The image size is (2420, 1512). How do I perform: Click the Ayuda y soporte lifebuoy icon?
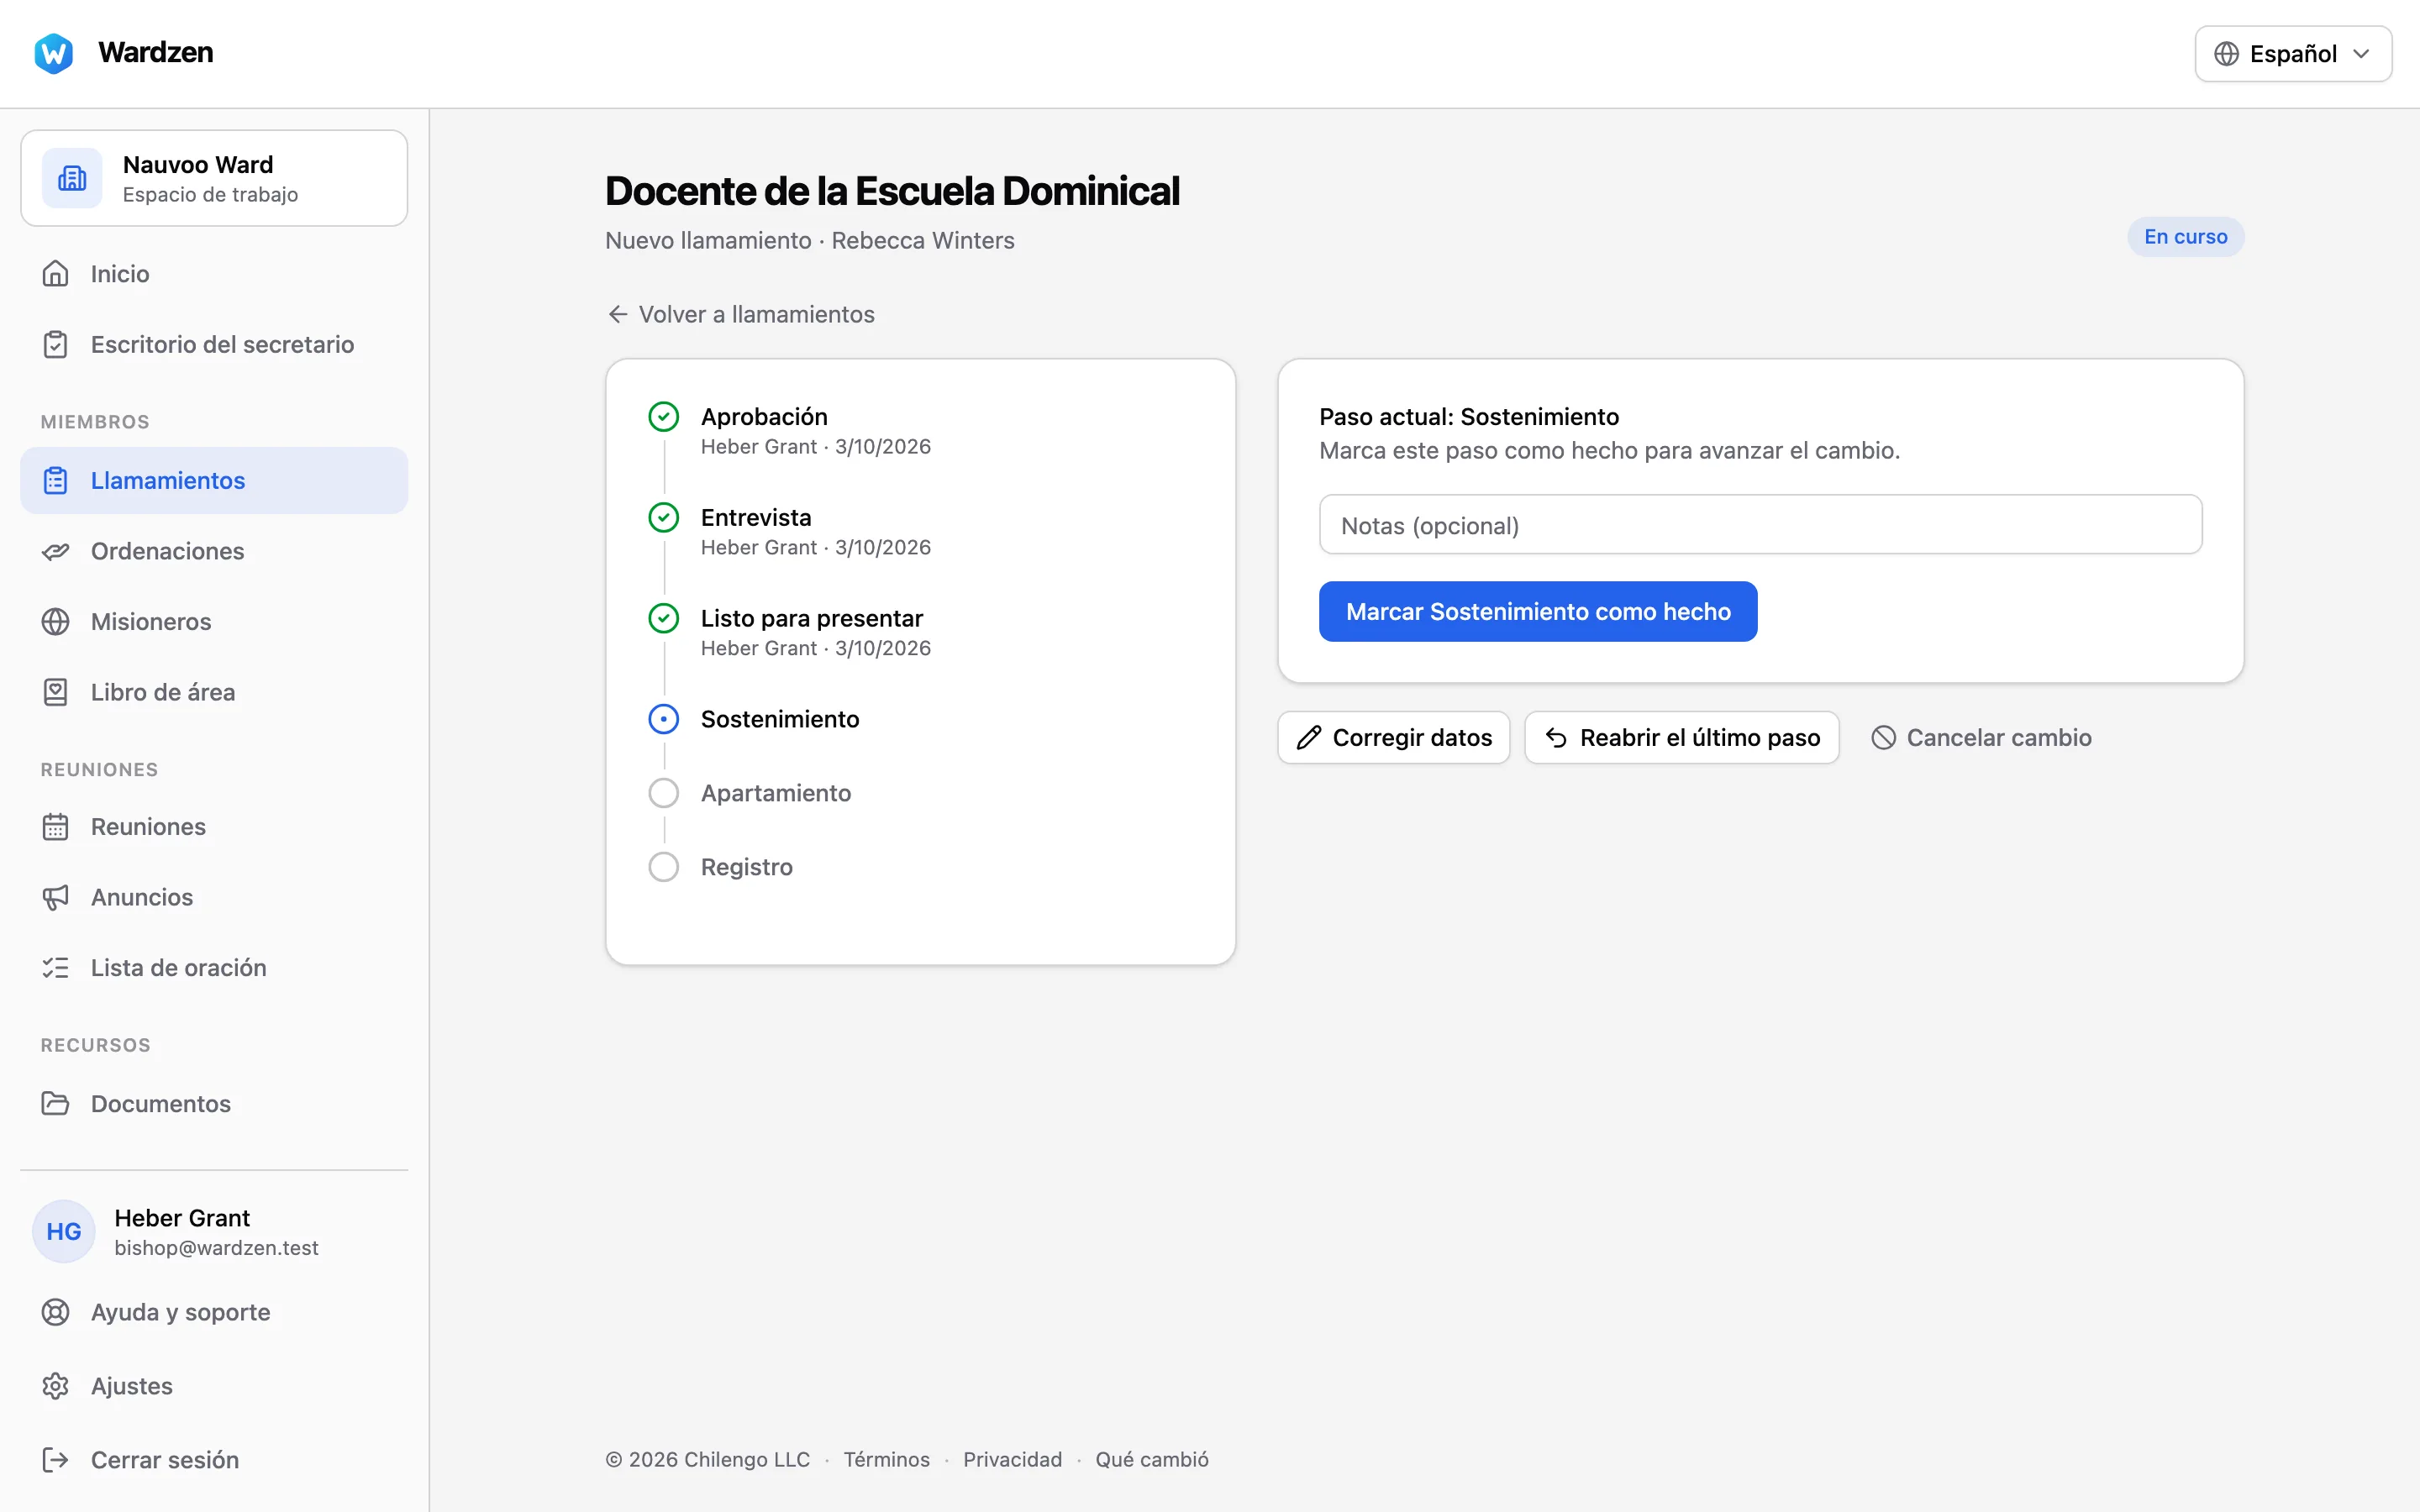[x=56, y=1312]
